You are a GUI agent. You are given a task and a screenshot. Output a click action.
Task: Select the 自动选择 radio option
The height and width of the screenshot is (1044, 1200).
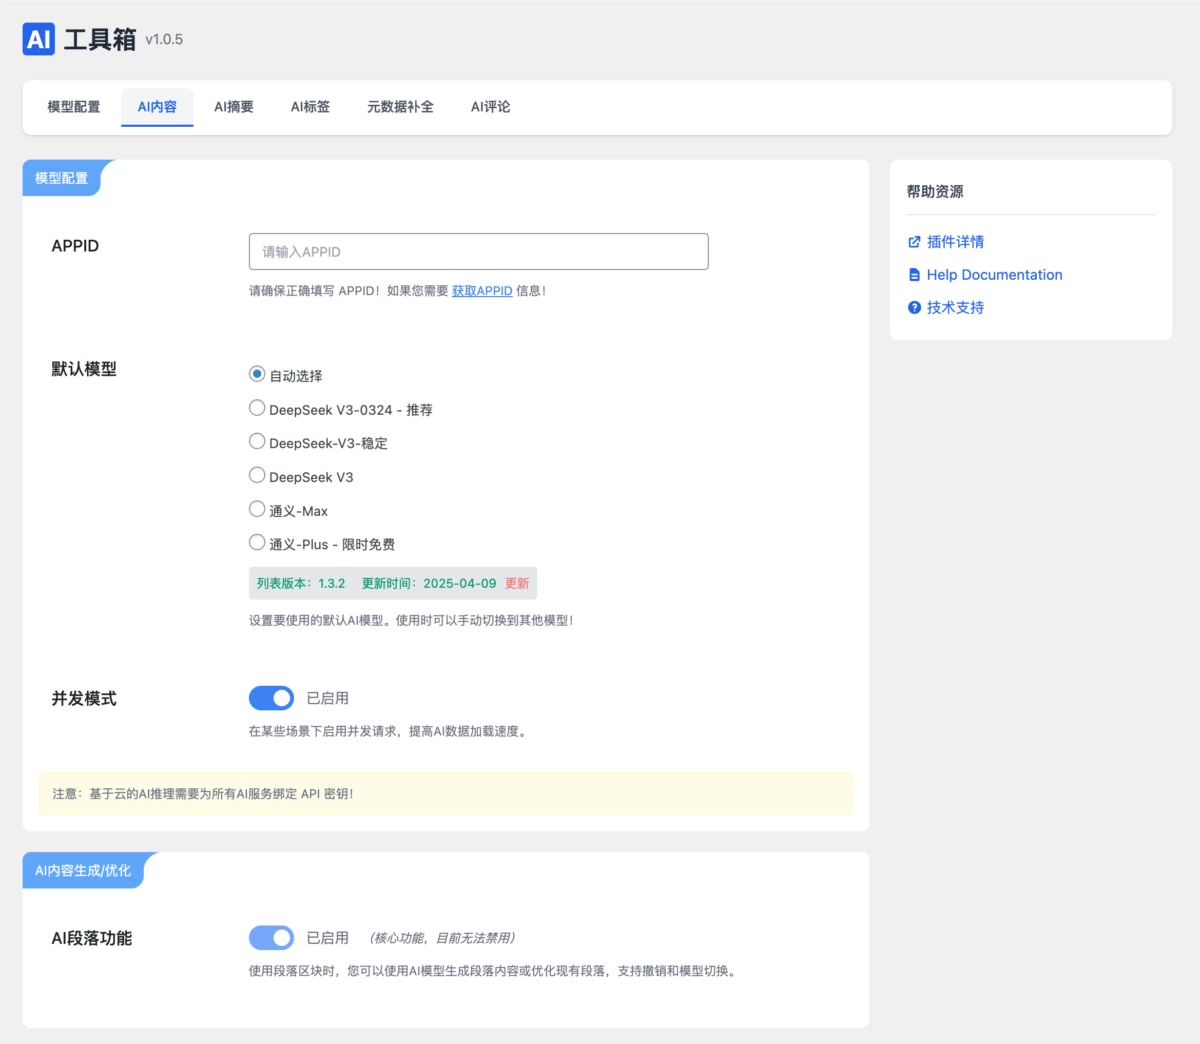tap(257, 374)
